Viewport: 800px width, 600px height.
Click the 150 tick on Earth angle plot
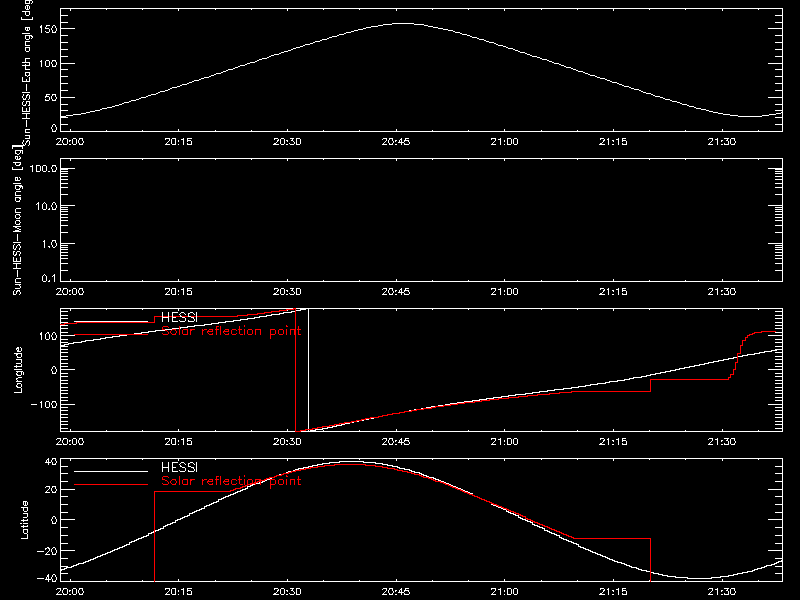tap(48, 29)
